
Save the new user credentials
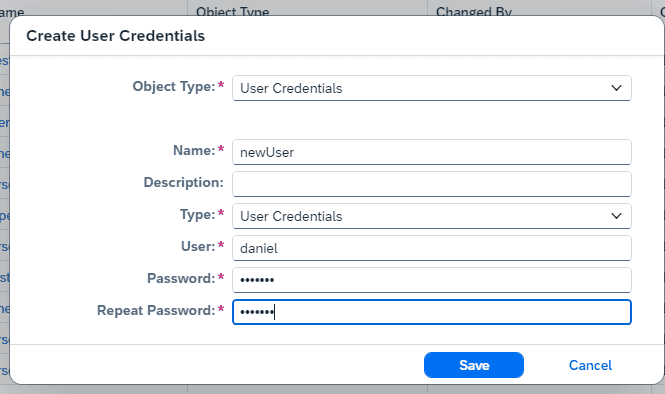pos(474,365)
